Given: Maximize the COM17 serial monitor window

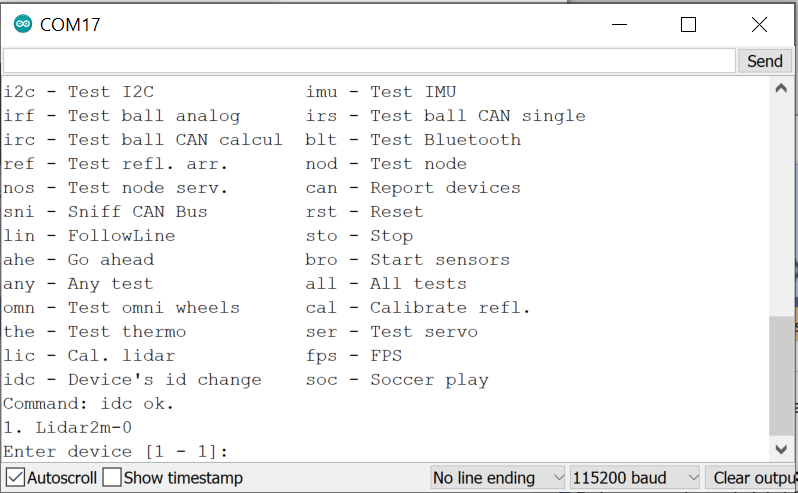Looking at the screenshot, I should 688,24.
